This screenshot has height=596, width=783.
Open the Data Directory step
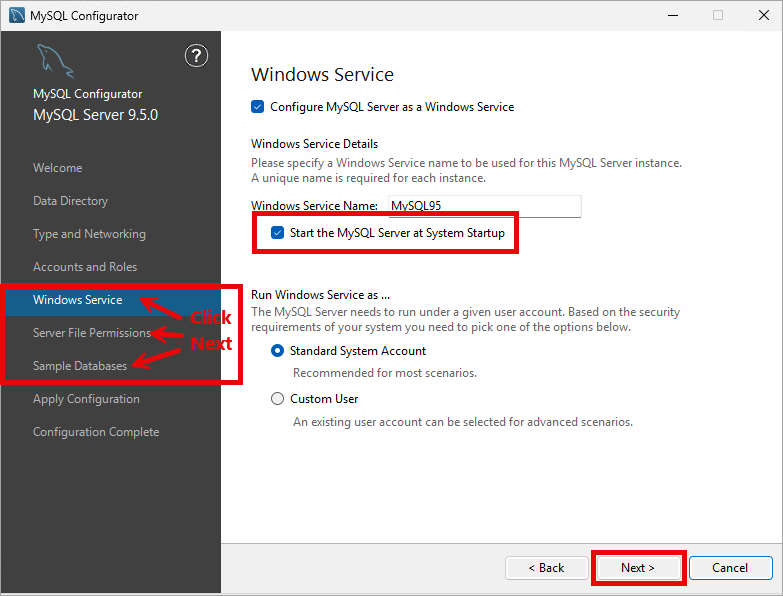point(70,201)
